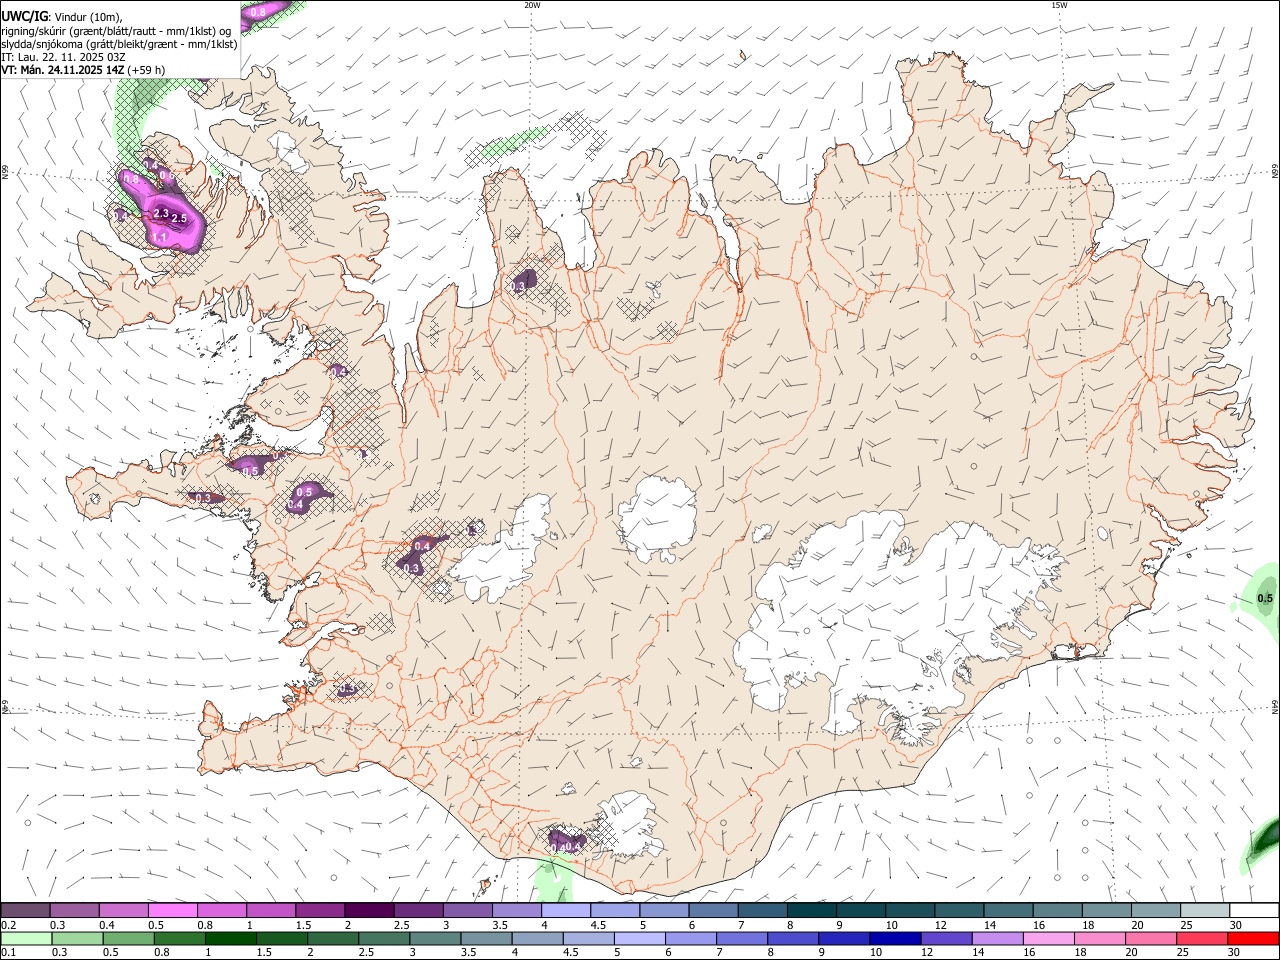This screenshot has height=960, width=1280.
Task: Click the '0.8' value beside the title box
Action: point(257,12)
